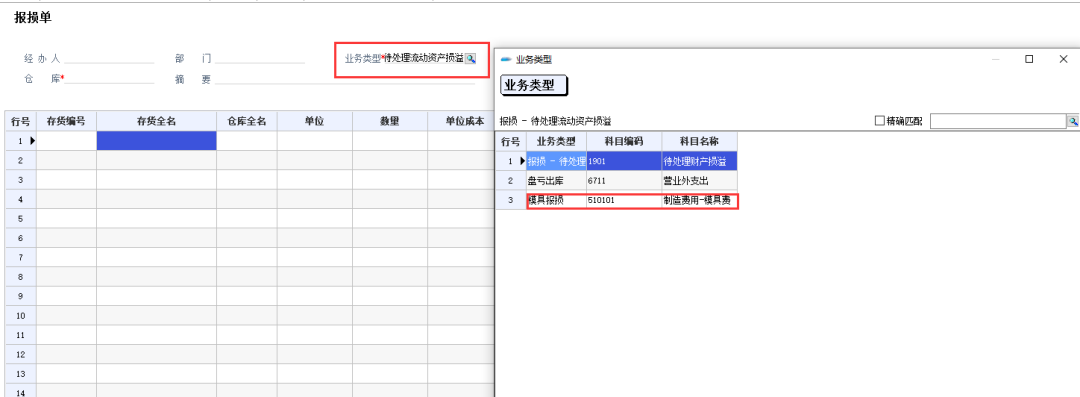This screenshot has height=397, width=1080.
Task: Click row number 5 in the 报损单 grid
Action: (21, 218)
